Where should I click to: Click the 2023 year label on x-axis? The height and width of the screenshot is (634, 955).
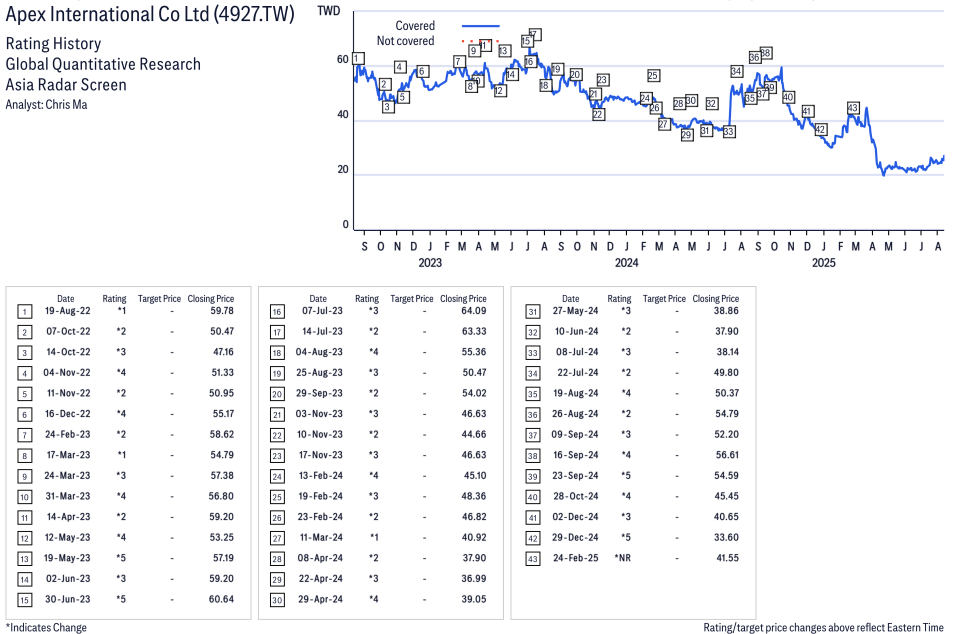pos(430,262)
